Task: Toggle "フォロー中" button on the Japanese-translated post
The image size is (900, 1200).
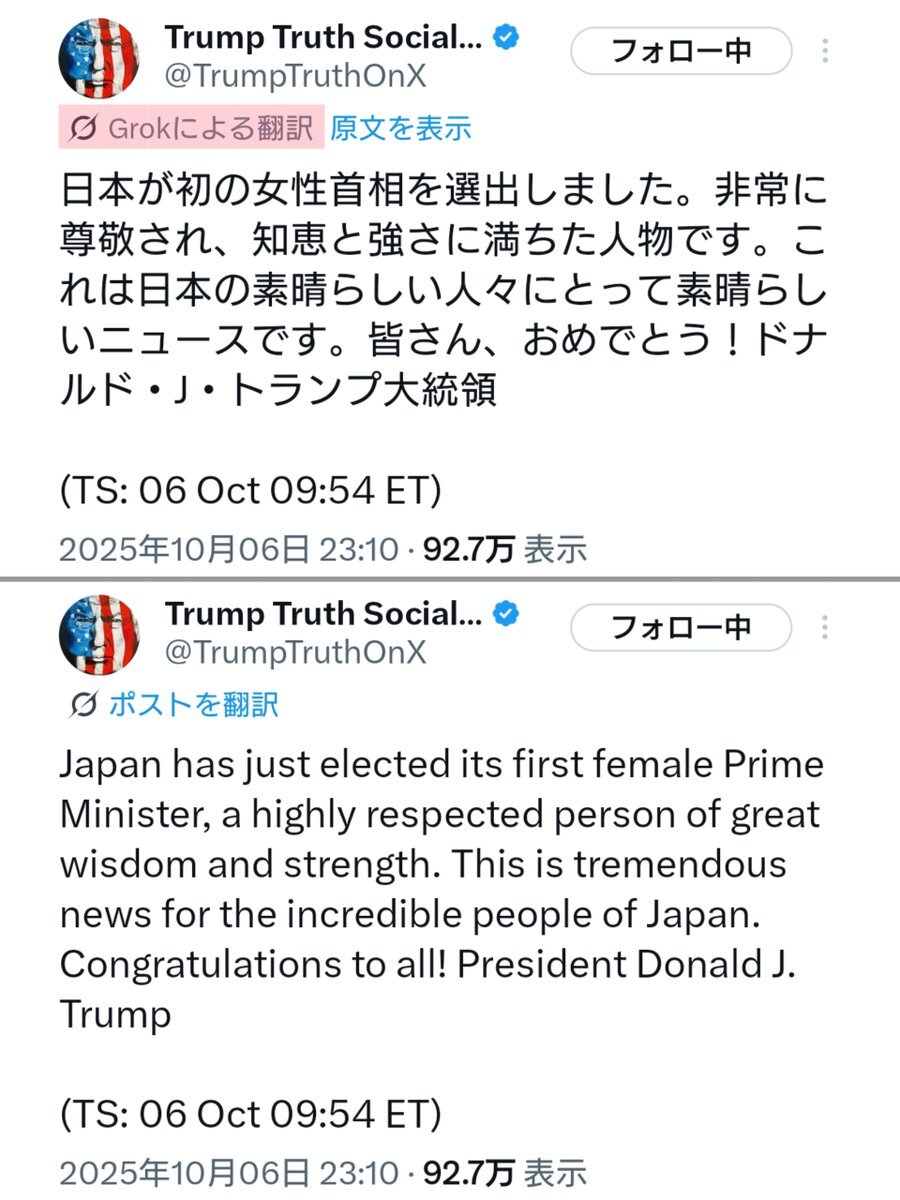Action: (x=681, y=51)
